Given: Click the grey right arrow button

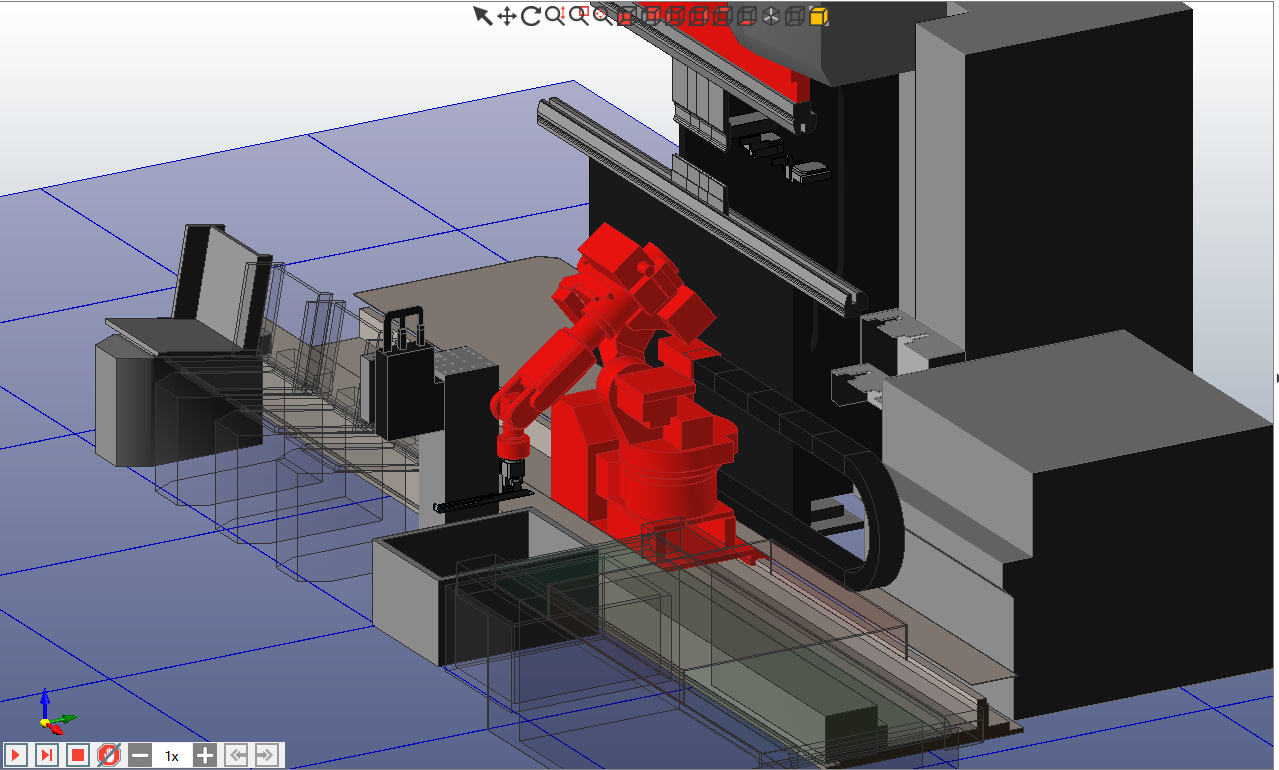Looking at the screenshot, I should click(x=266, y=755).
